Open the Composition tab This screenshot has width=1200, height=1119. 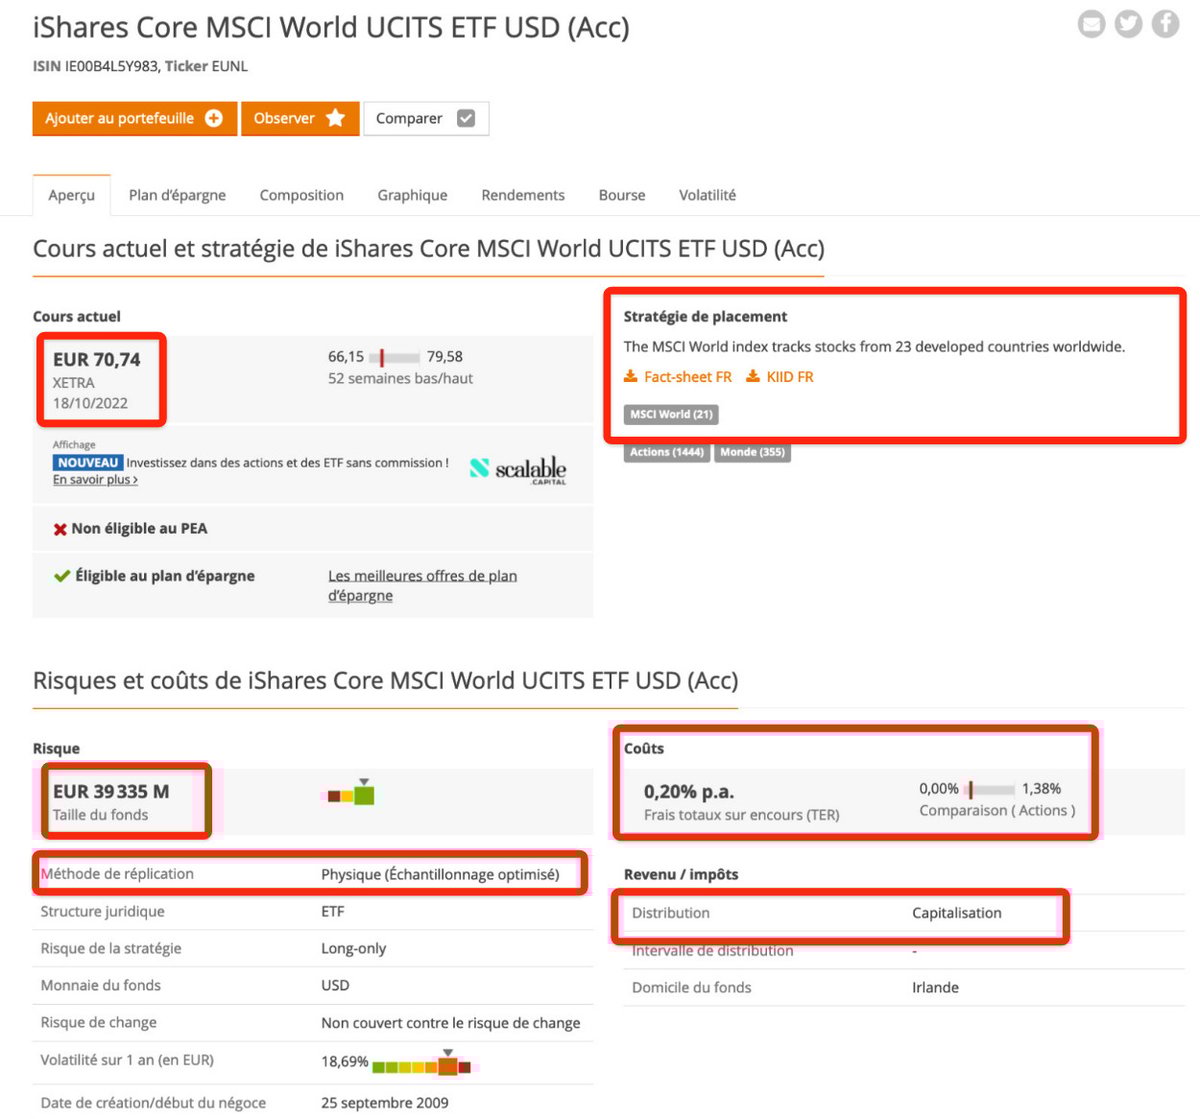coord(301,195)
